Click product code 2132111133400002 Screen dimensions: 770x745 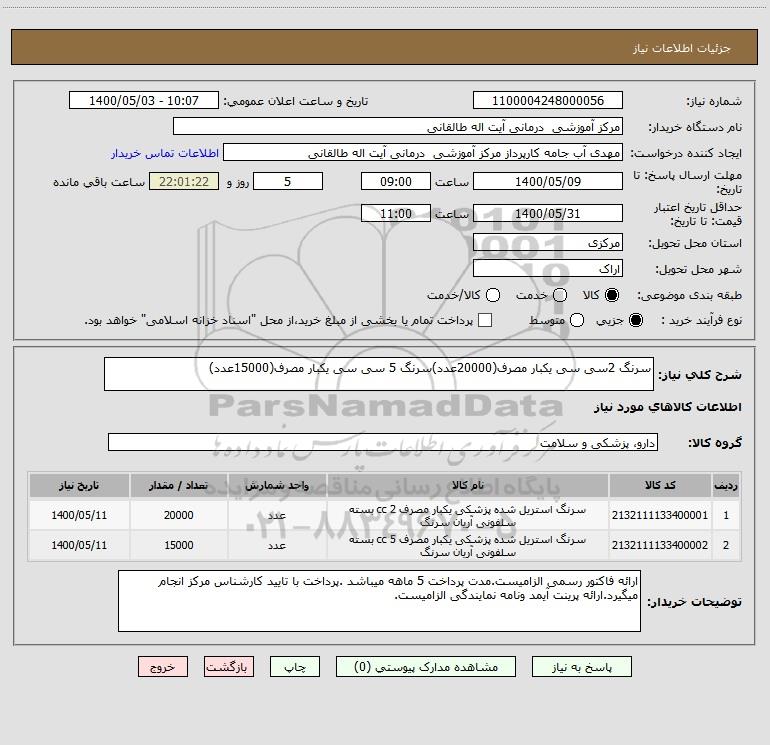coord(660,545)
